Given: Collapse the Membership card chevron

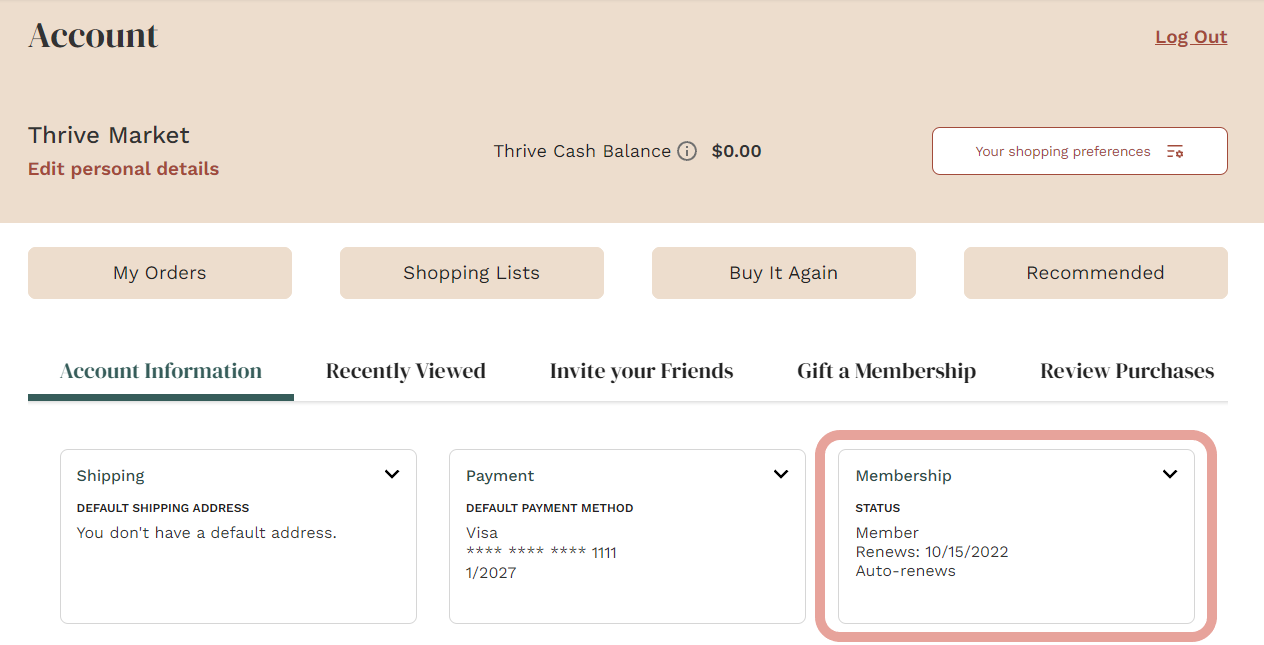Looking at the screenshot, I should coord(1169,474).
